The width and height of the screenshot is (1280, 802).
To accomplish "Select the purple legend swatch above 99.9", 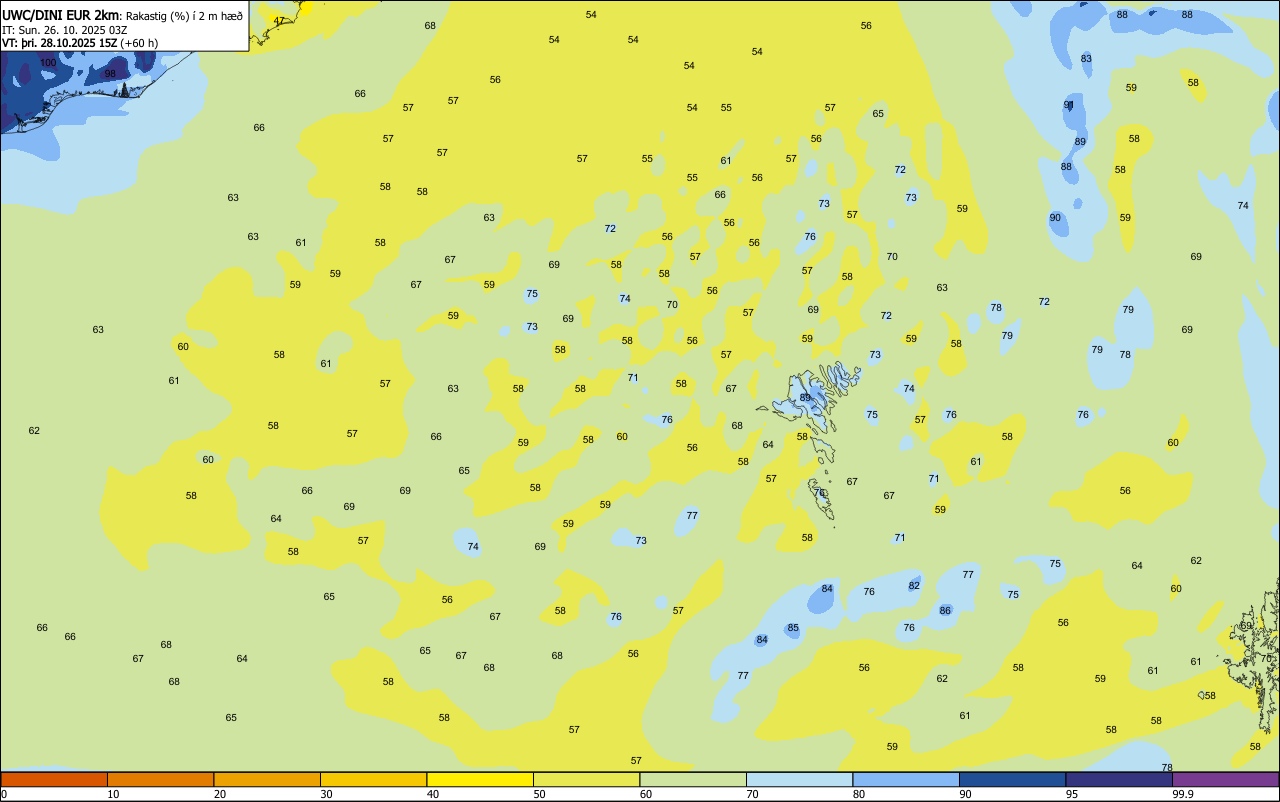I will click(x=1225, y=779).
